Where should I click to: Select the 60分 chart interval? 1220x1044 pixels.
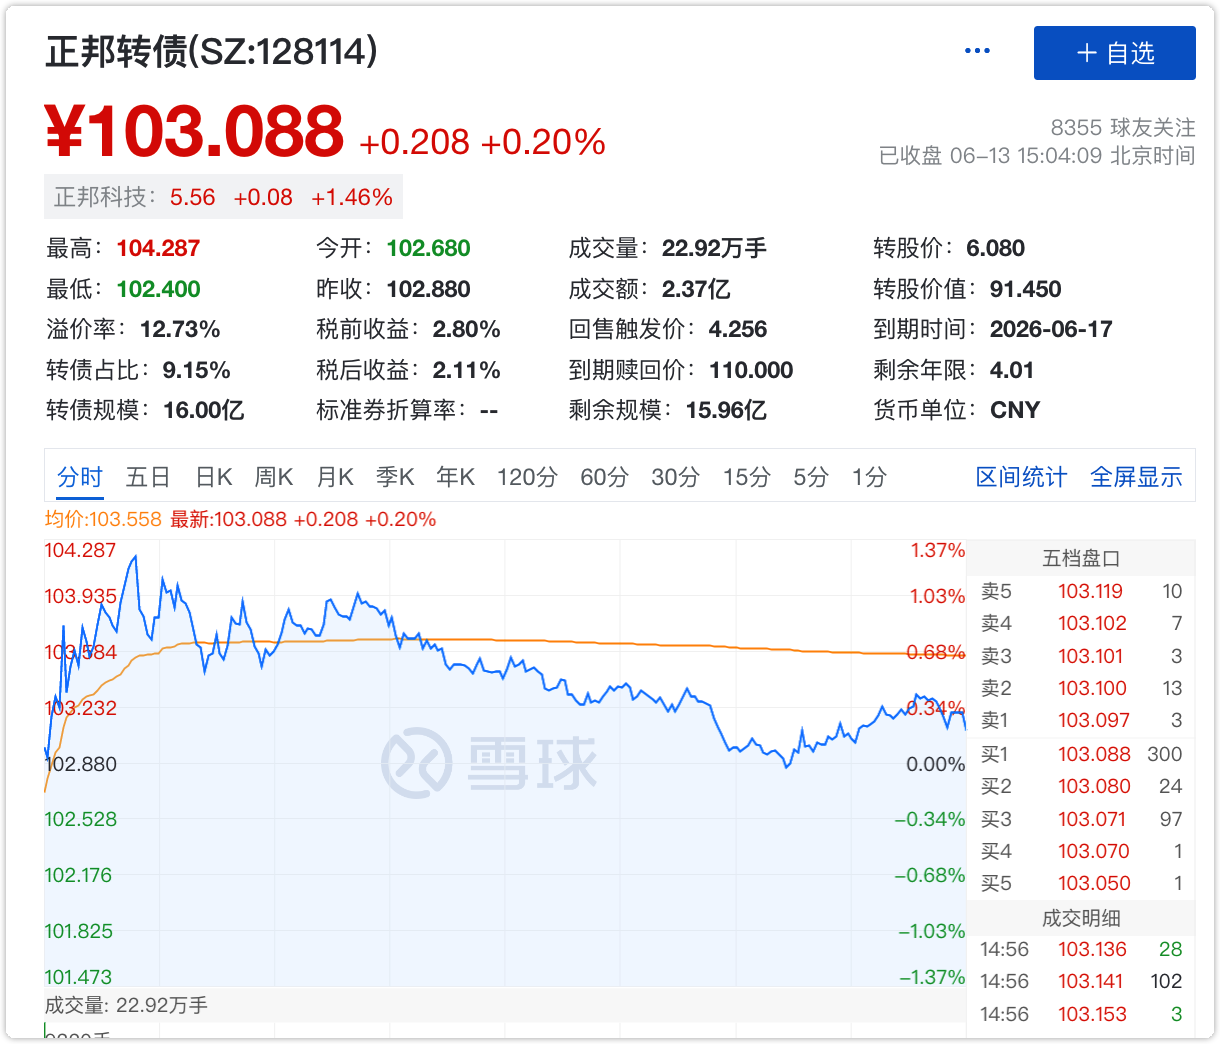coord(604,478)
